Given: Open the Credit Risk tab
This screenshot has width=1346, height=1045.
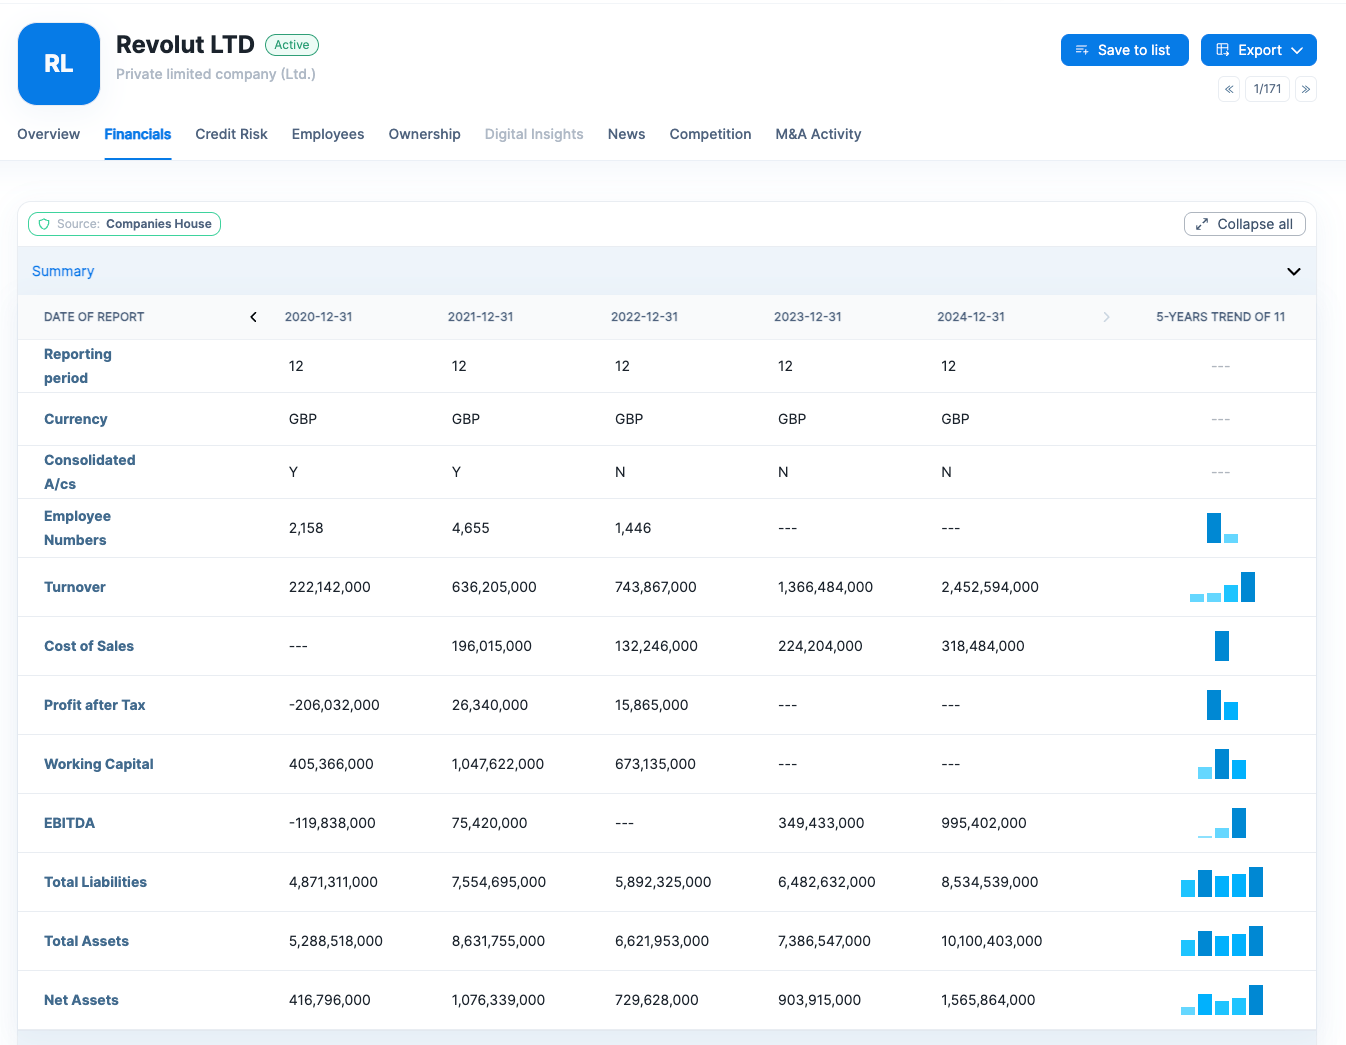Looking at the screenshot, I should click(232, 134).
